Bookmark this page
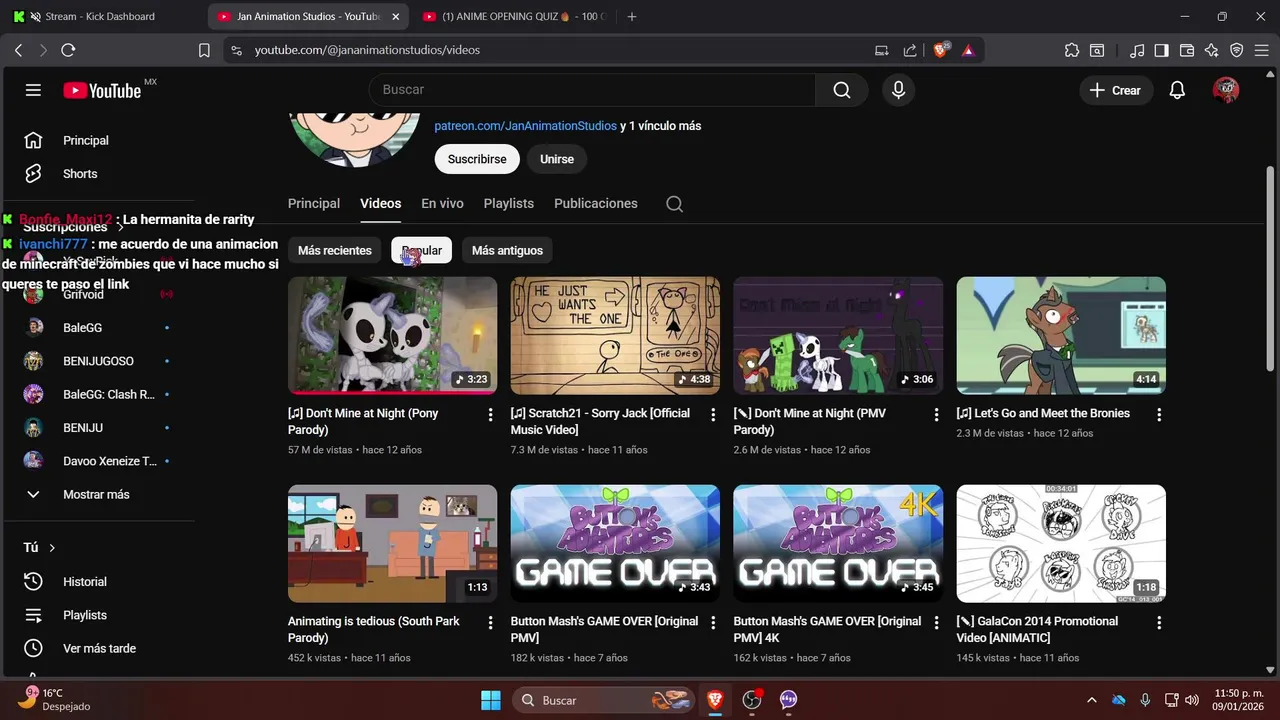Image resolution: width=1280 pixels, height=720 pixels. click(204, 50)
